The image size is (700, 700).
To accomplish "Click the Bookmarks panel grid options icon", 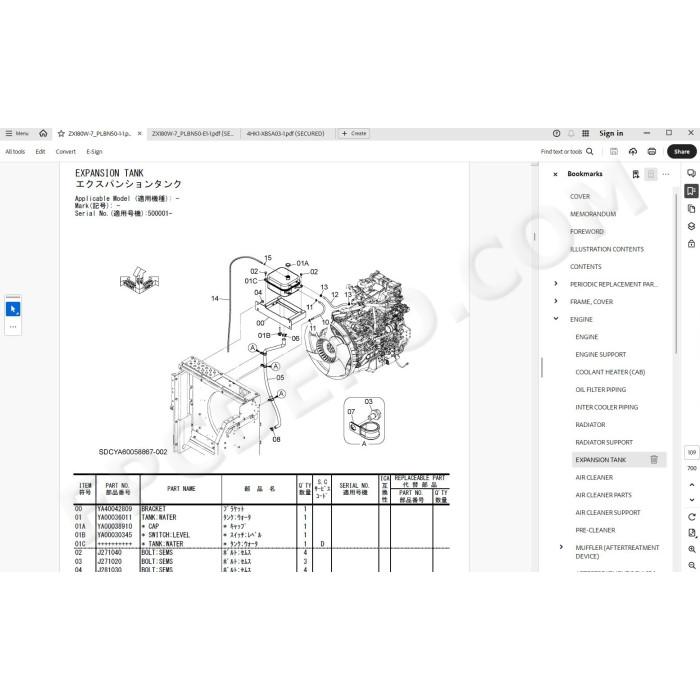I will click(651, 174).
